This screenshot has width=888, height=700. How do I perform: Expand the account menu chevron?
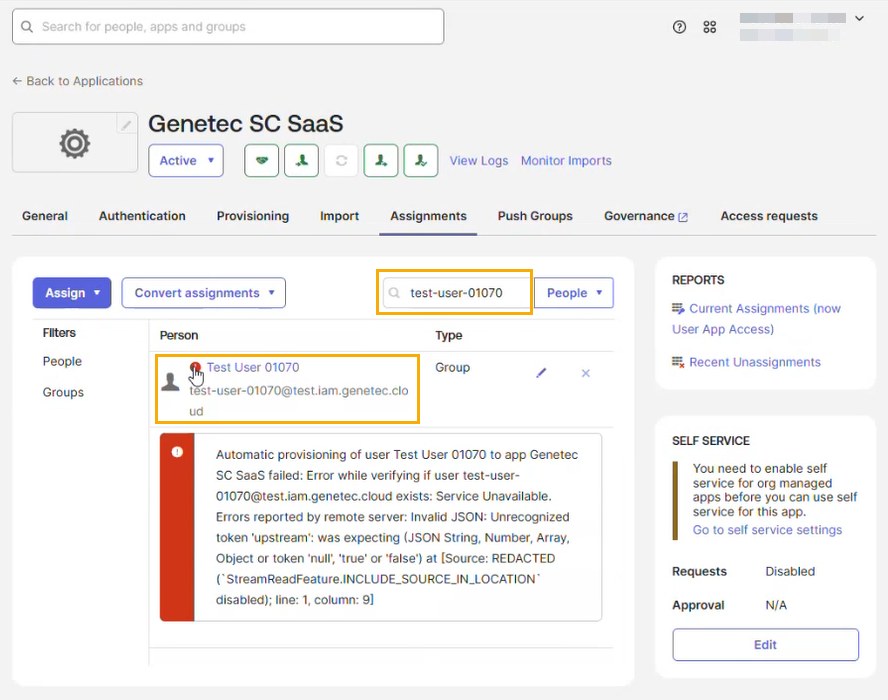859,19
